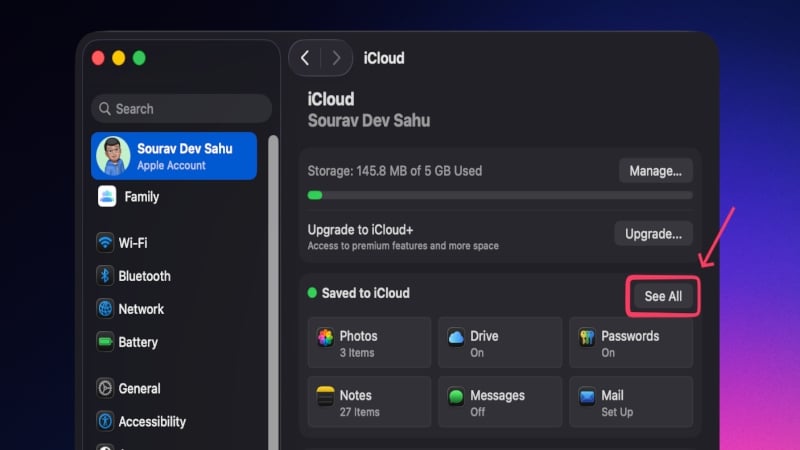This screenshot has width=800, height=450.
Task: Open the Messages tile showing Off
Action: tap(500, 402)
